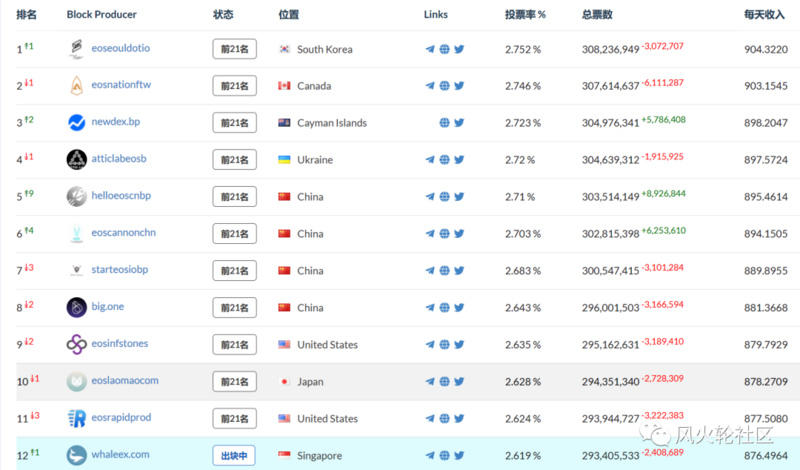Viewport: 800px width, 470px height.
Task: Open the website globe icon for atticlabeosb
Action: pos(444,160)
